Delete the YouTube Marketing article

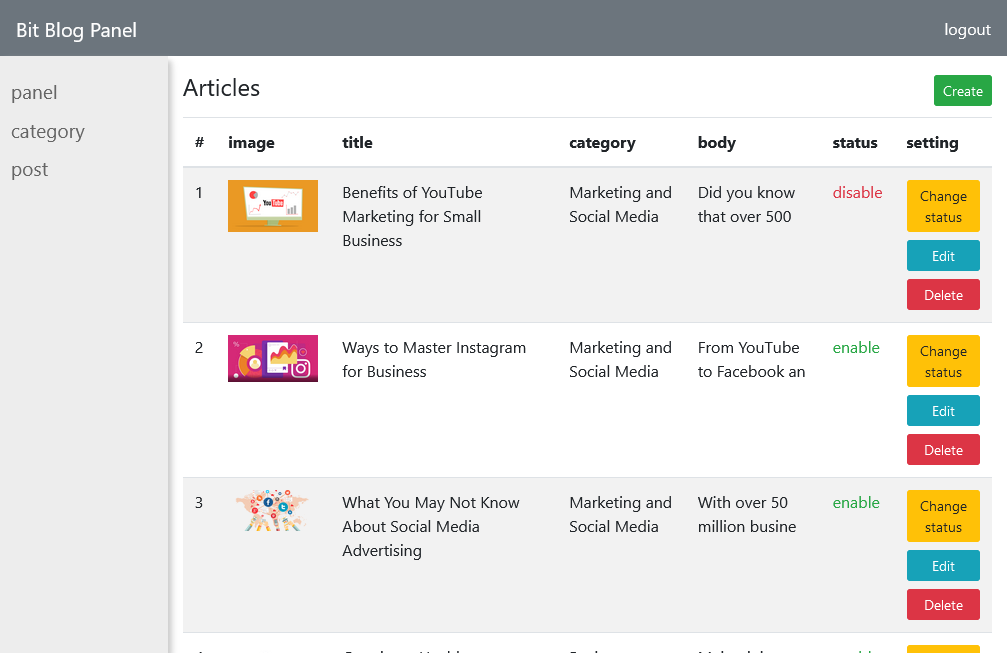[x=943, y=295]
